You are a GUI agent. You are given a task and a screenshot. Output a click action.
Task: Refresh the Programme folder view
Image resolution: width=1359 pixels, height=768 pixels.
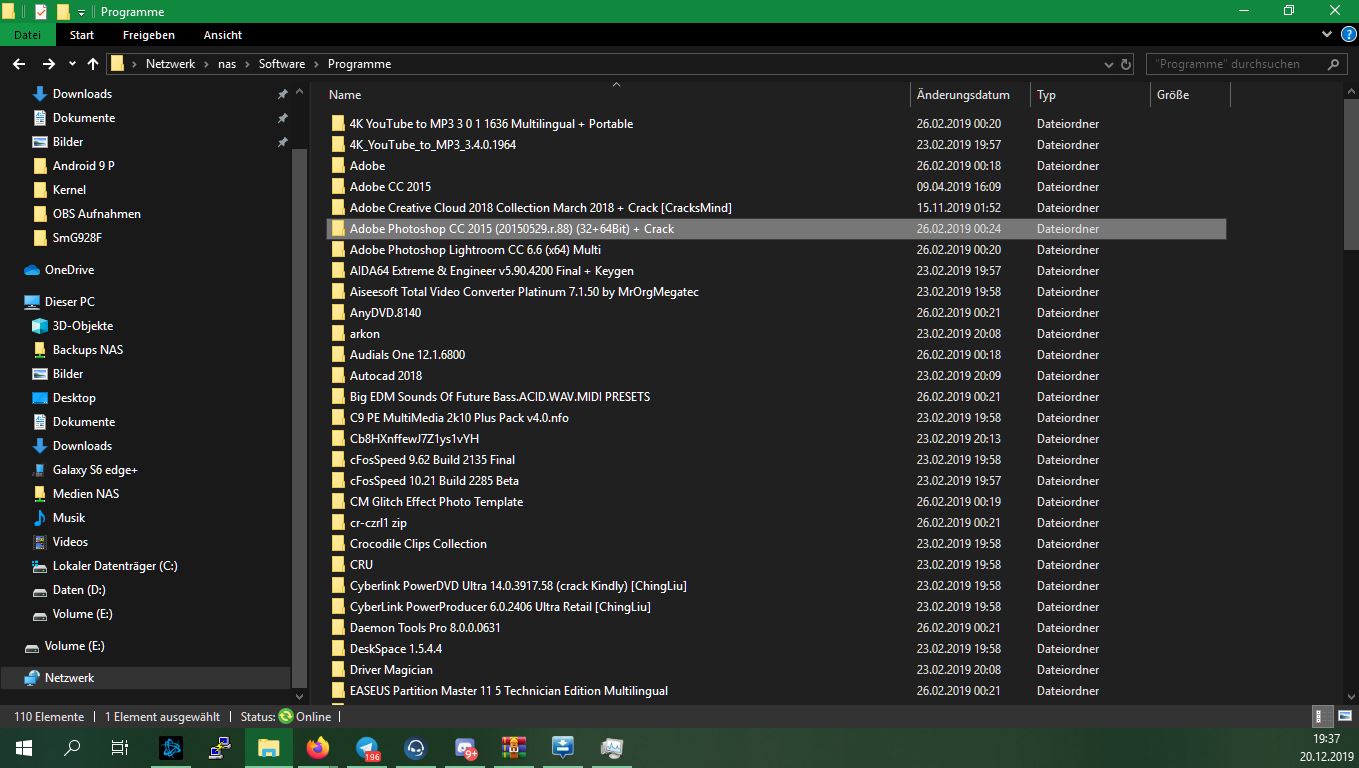1127,64
